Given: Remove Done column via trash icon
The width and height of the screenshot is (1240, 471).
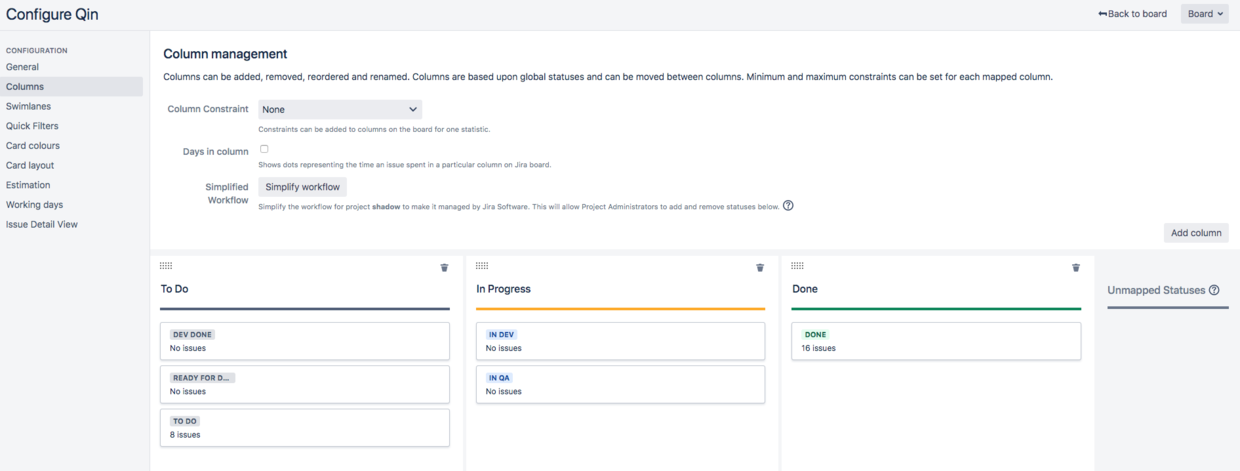Looking at the screenshot, I should tap(1076, 268).
